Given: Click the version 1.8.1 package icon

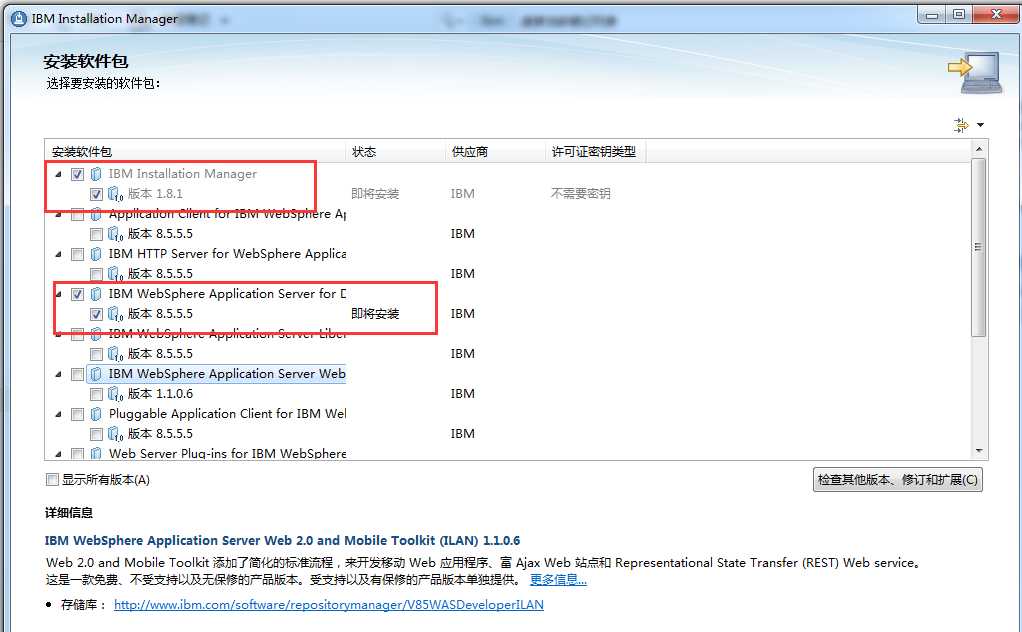Looking at the screenshot, I should (115, 194).
